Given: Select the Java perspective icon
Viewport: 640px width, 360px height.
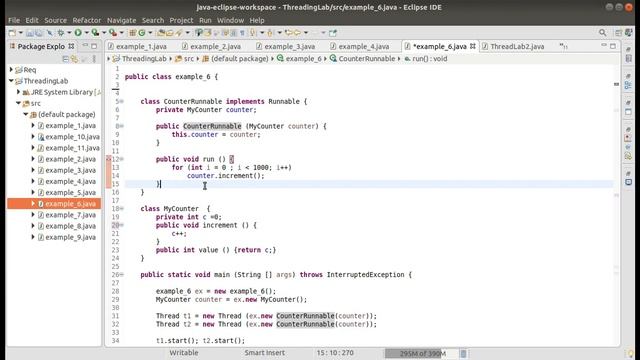Looking at the screenshot, I should [629, 33].
